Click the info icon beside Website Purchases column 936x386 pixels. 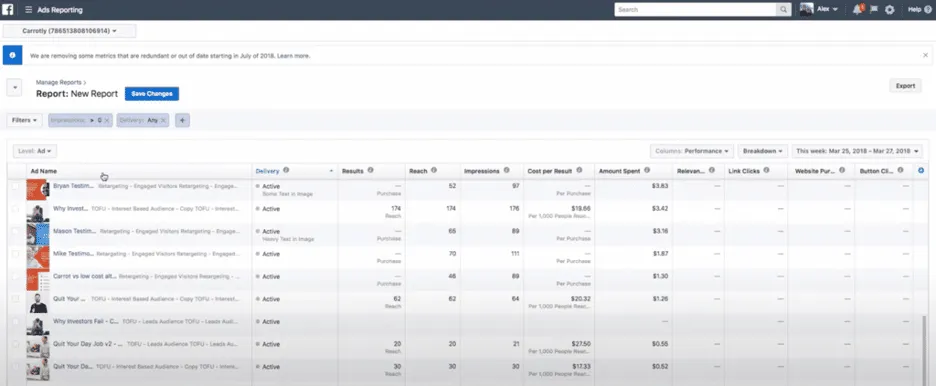tap(842, 171)
